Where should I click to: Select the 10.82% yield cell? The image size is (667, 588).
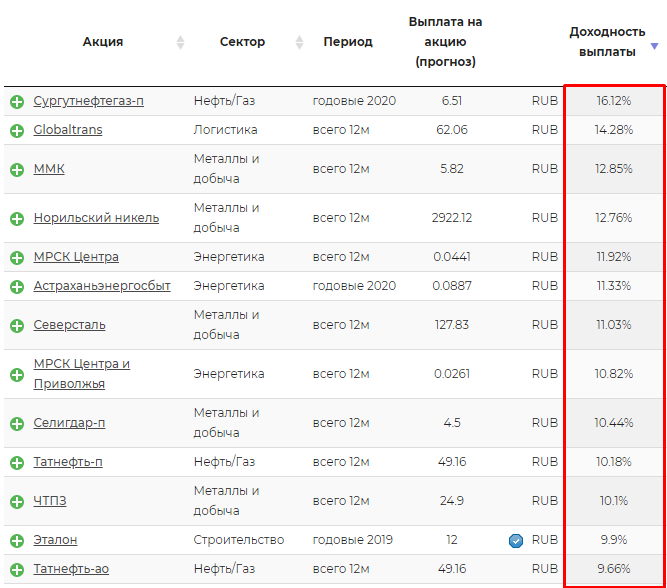pos(614,374)
